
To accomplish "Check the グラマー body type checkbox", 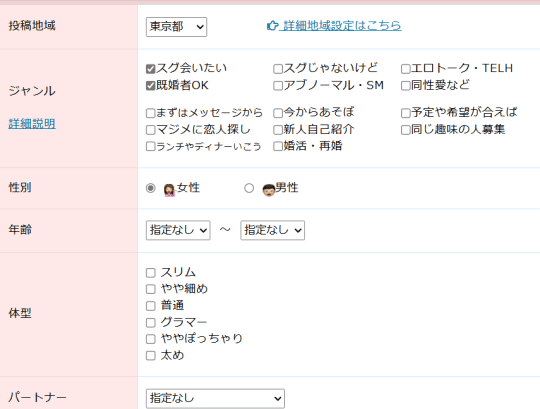I will click(150, 323).
